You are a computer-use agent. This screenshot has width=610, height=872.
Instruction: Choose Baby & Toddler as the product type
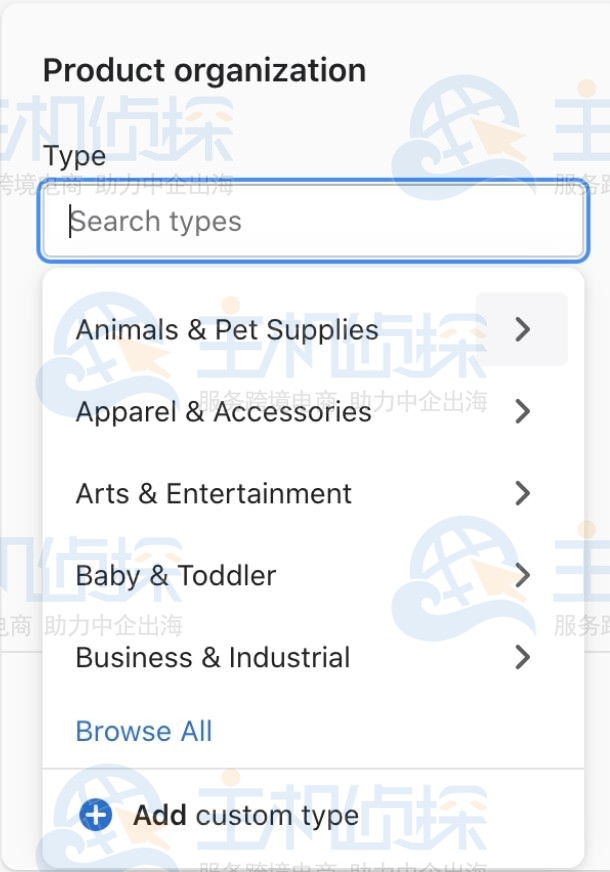[x=176, y=575]
